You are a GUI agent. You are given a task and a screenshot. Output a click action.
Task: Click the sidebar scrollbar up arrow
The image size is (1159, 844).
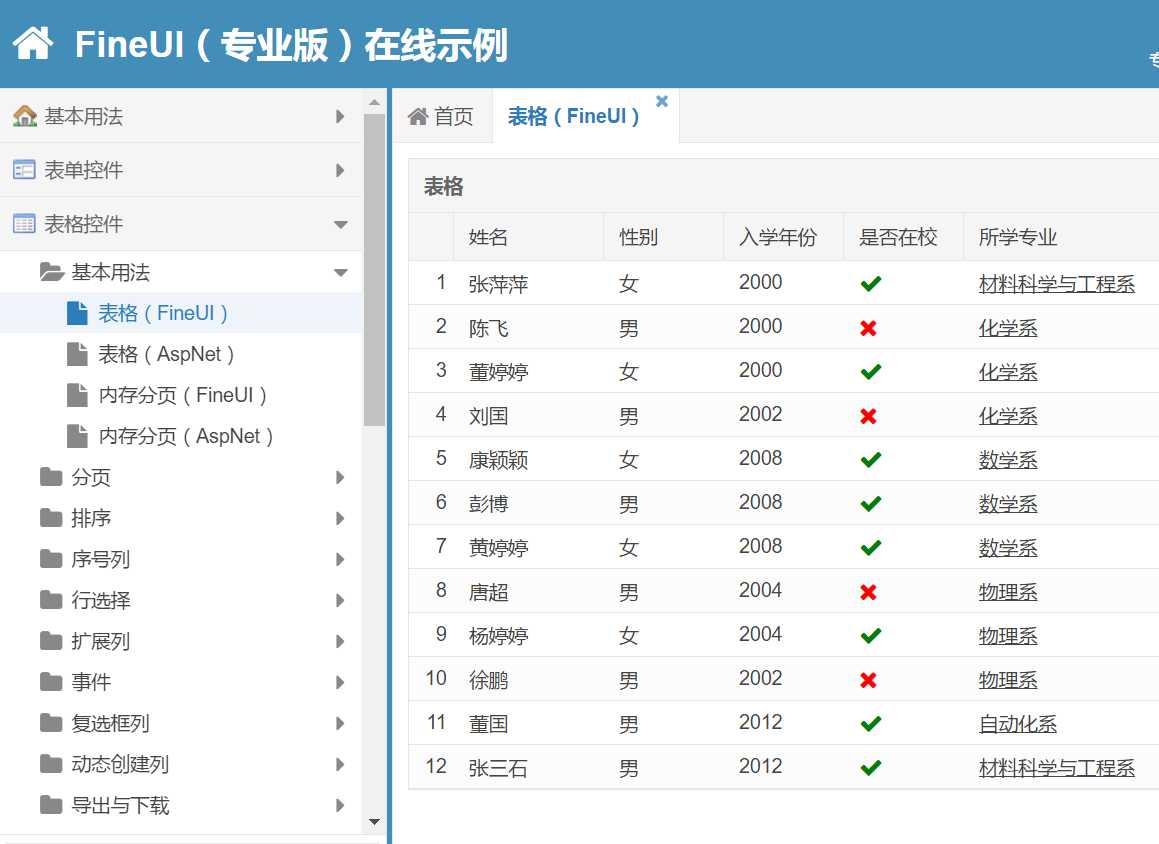tap(374, 103)
